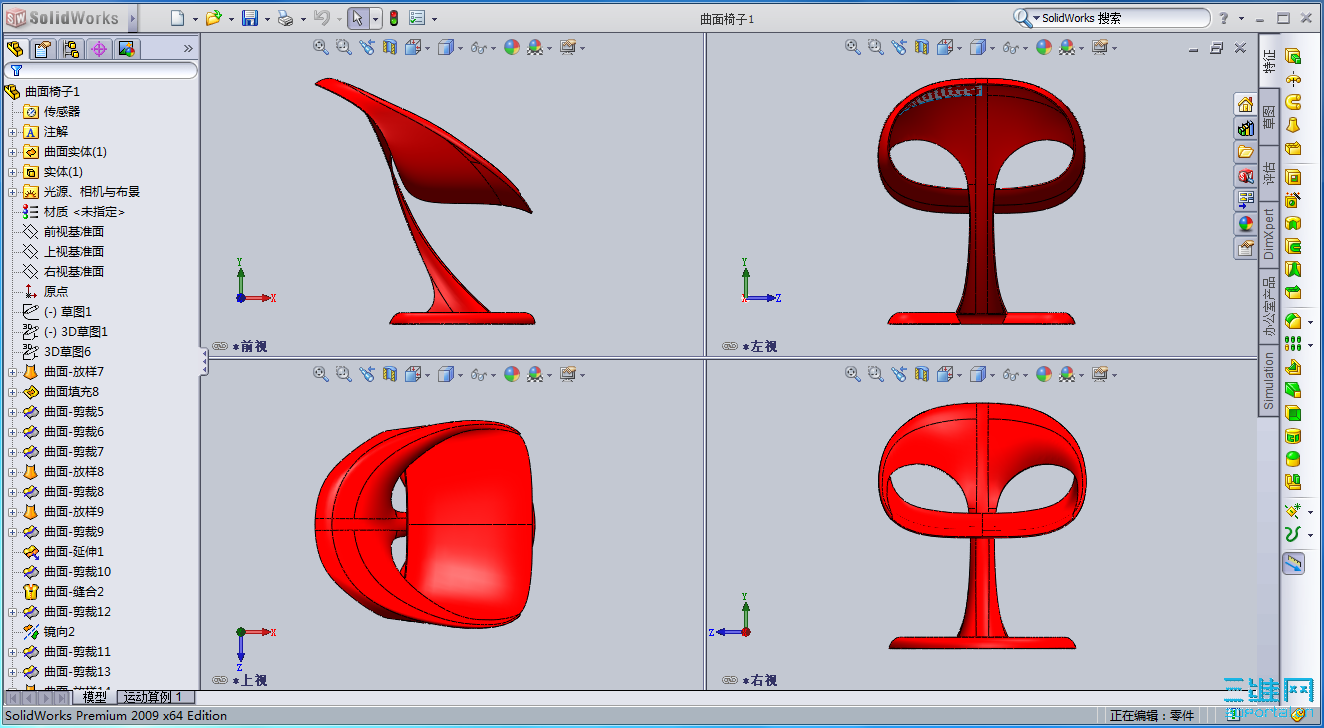Open the PropertyManager tab icon
Viewport: 1324px width, 728px height.
pyautogui.click(x=43, y=49)
